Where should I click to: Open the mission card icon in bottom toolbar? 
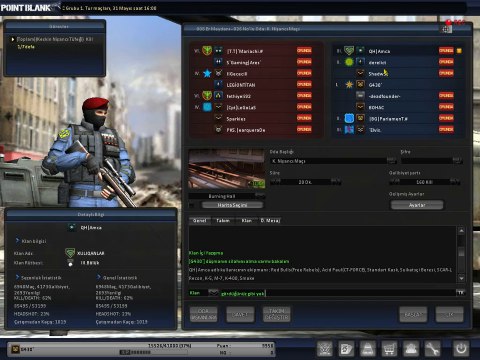[x=347, y=349]
